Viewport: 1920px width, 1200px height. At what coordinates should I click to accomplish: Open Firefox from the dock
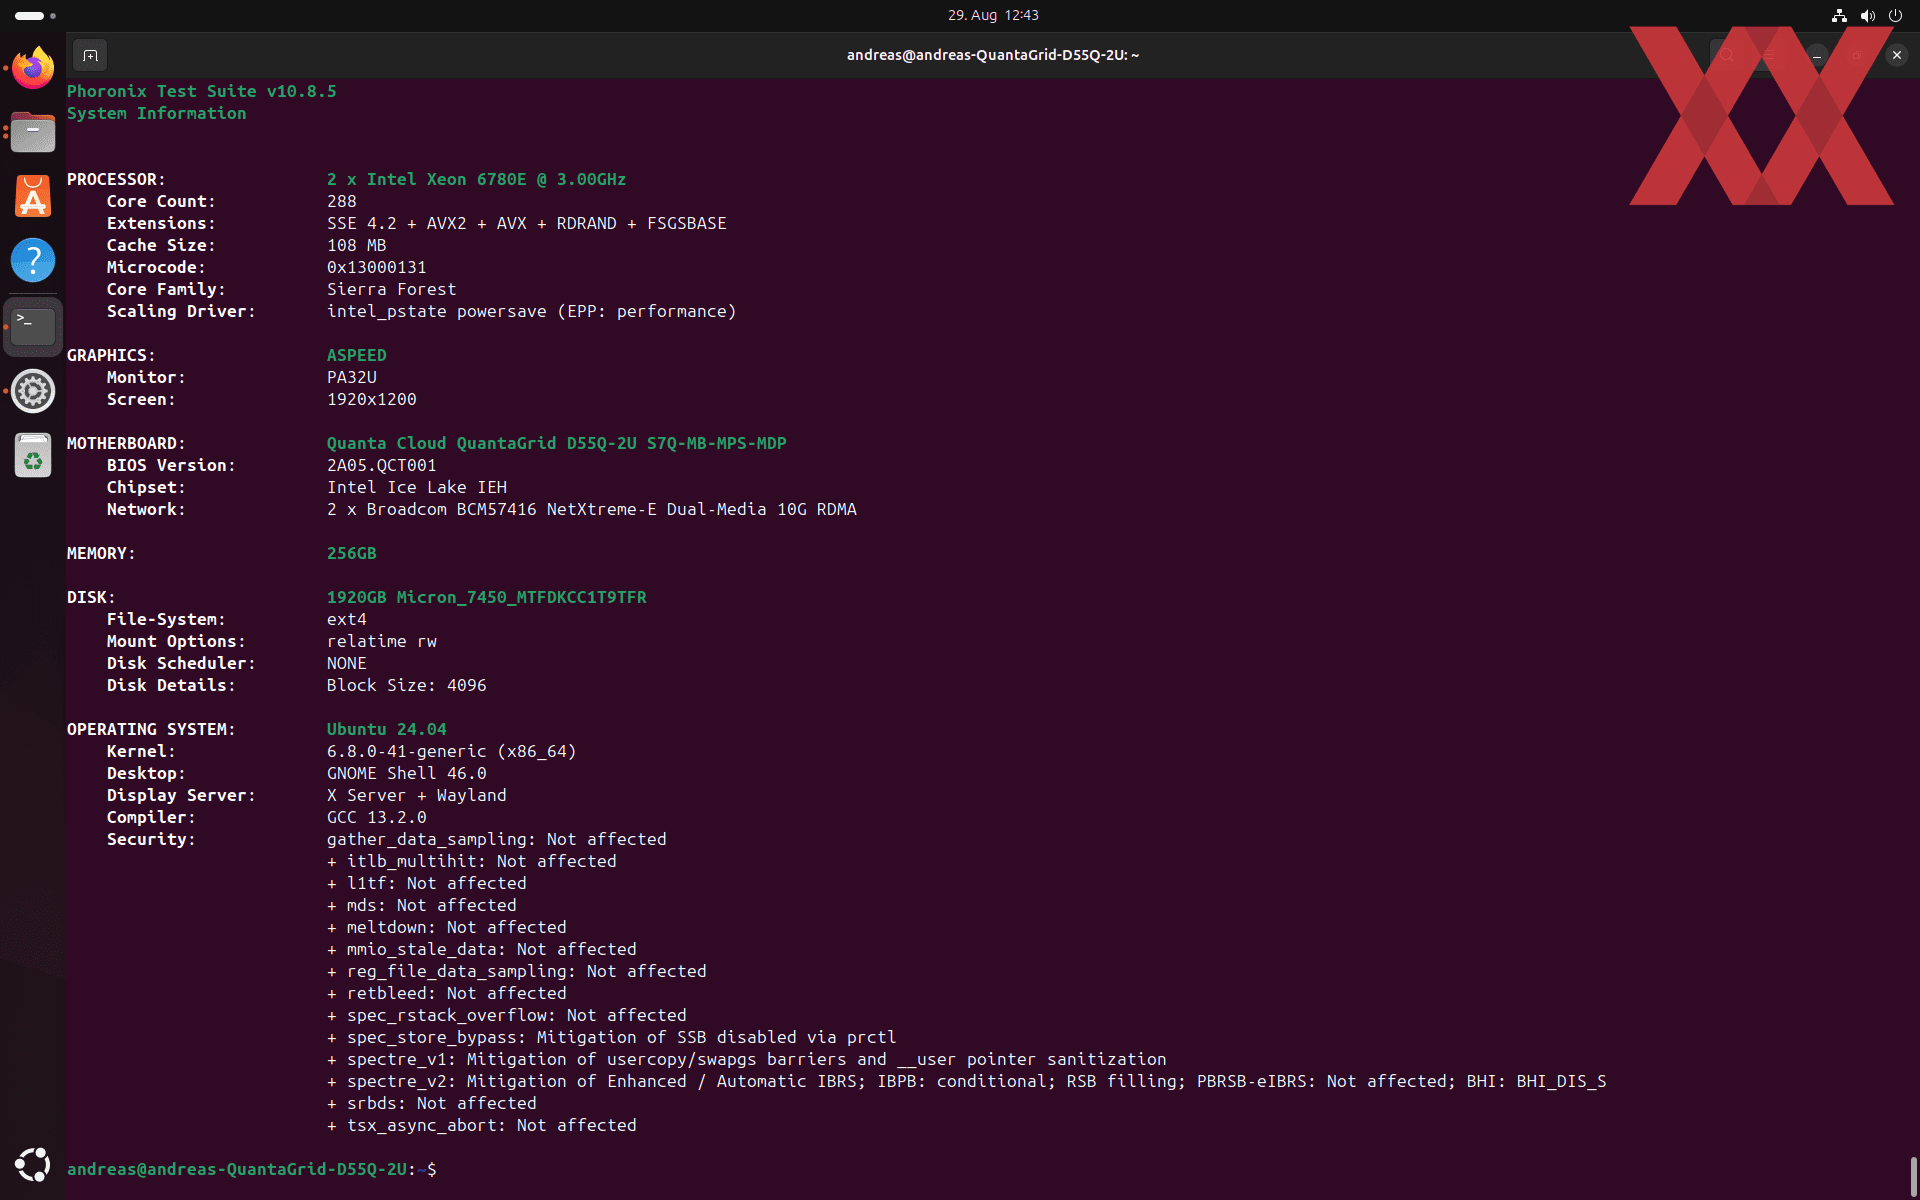click(33, 68)
